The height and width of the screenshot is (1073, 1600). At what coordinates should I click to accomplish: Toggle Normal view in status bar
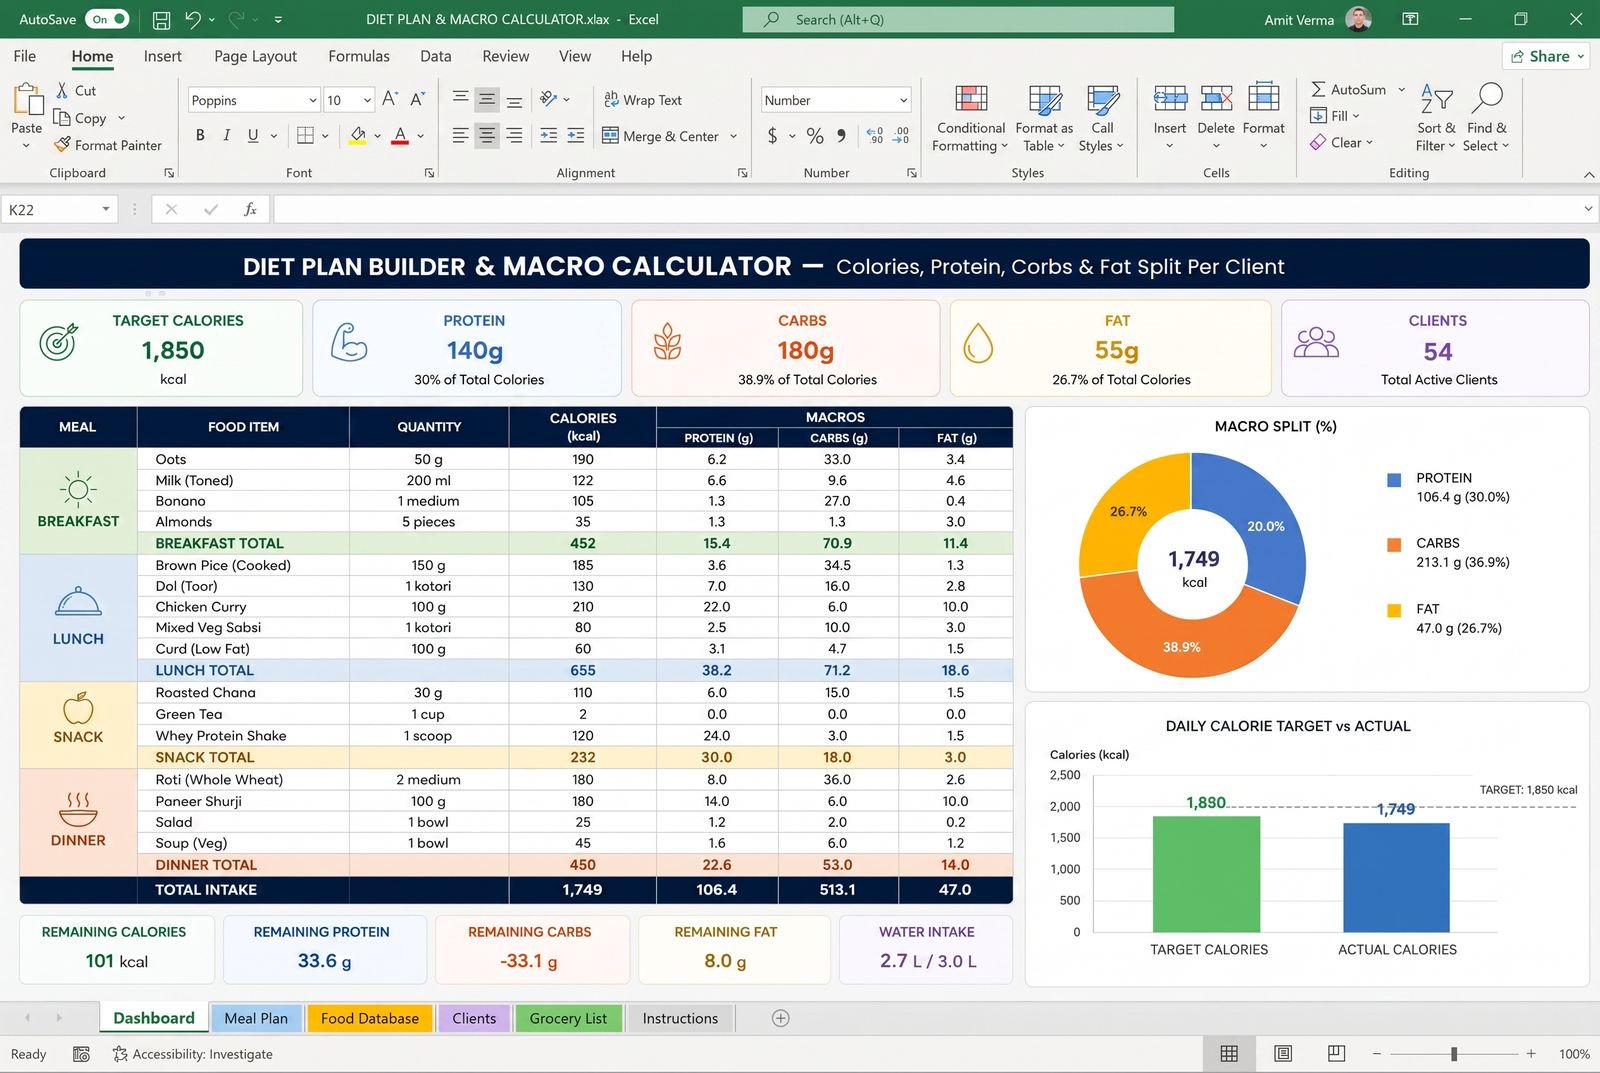1229,1053
